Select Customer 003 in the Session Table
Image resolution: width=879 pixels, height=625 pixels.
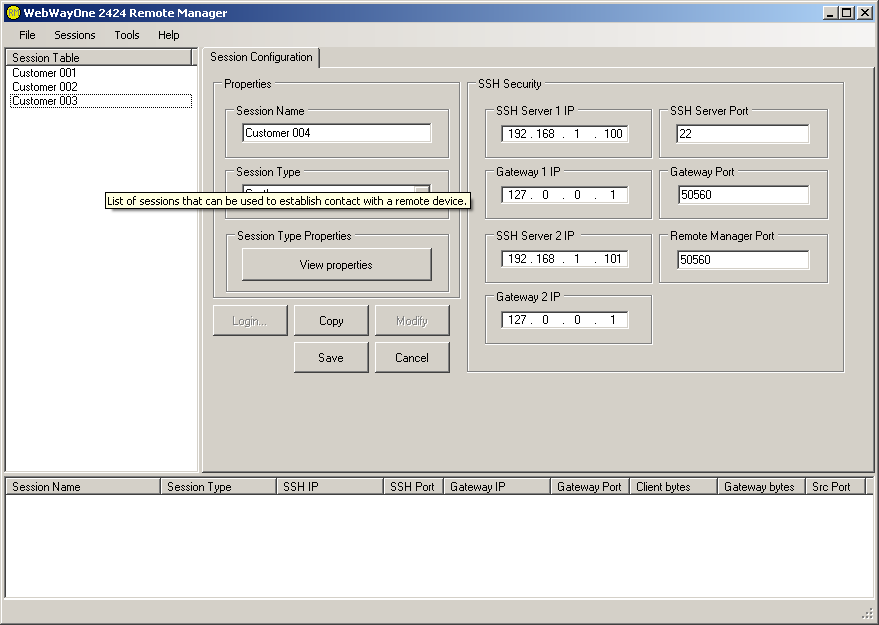44,101
